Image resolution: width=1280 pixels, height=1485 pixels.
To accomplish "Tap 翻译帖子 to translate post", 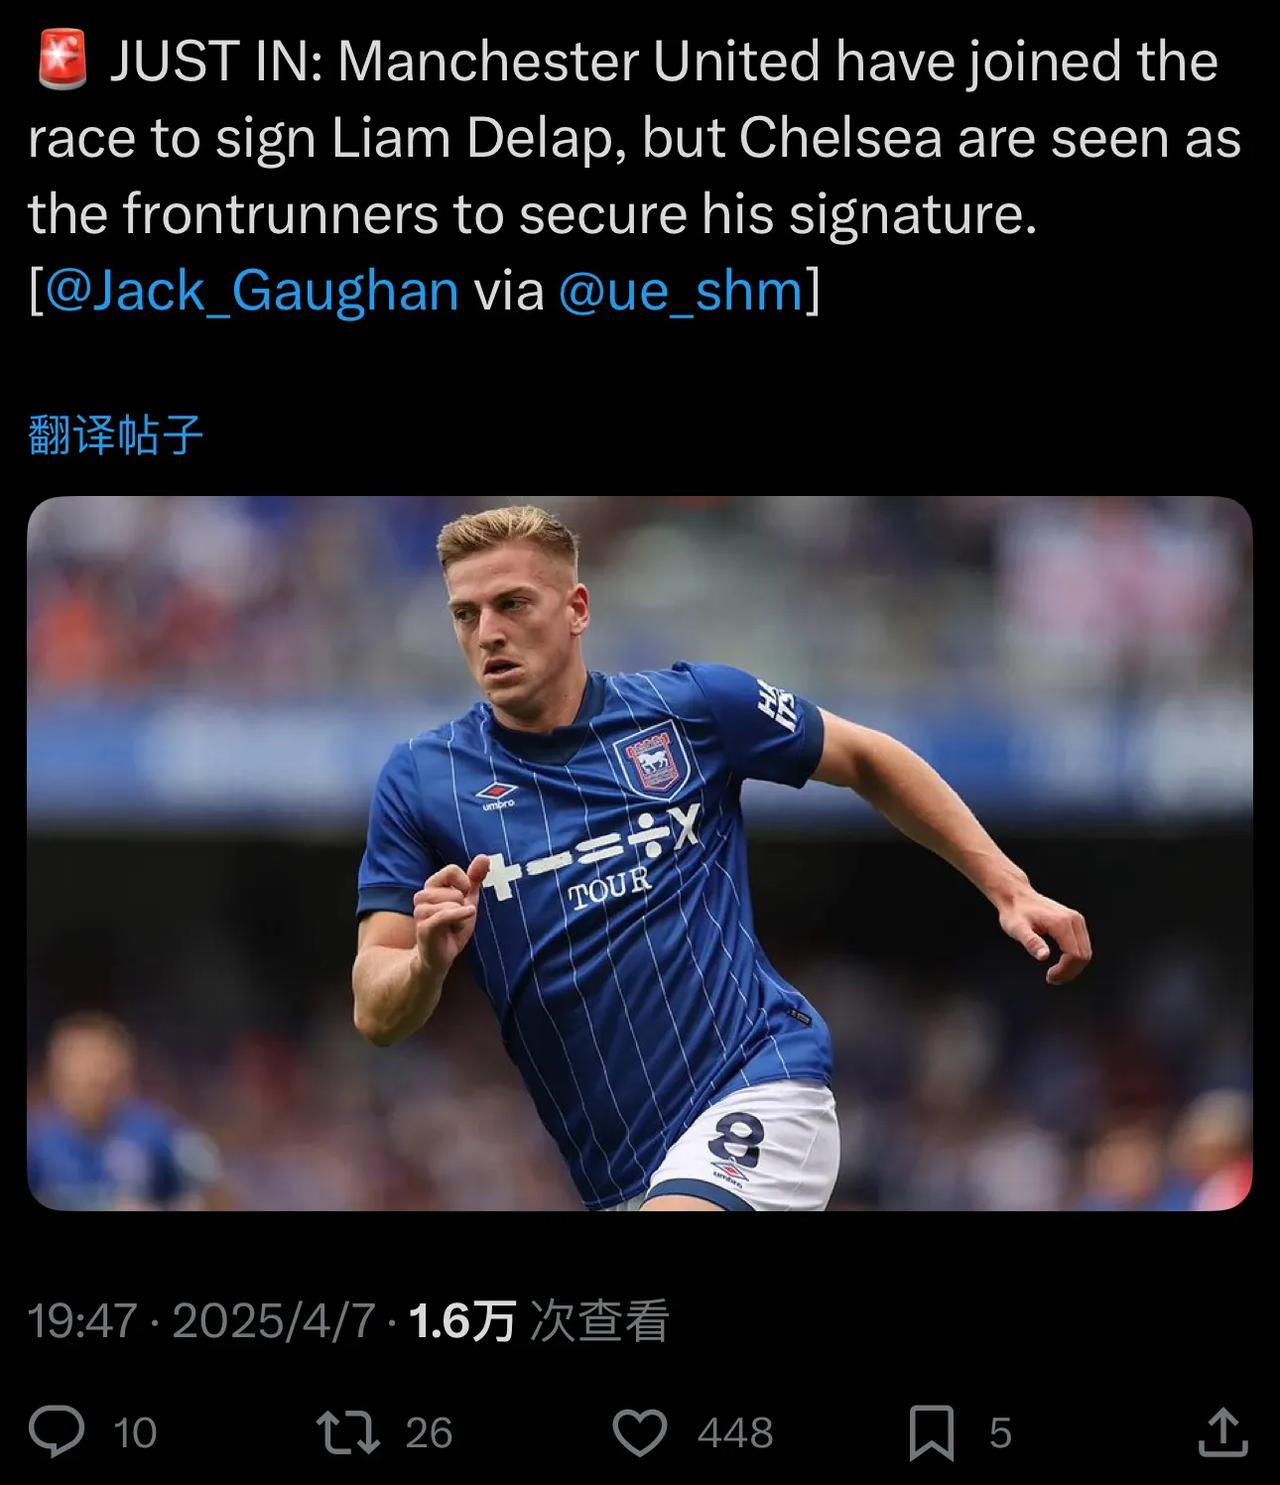I will point(116,435).
